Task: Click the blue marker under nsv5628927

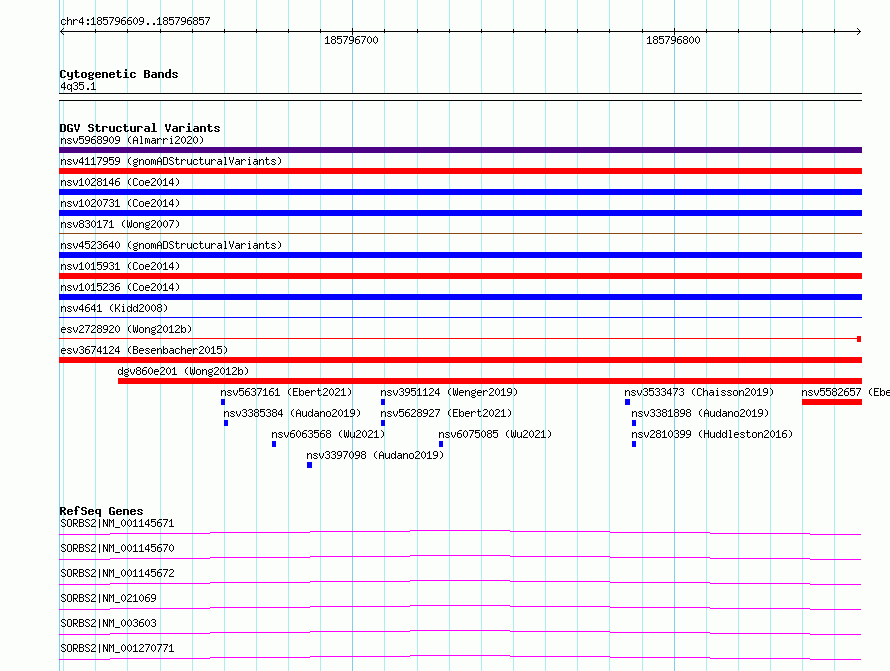Action: coord(383,423)
